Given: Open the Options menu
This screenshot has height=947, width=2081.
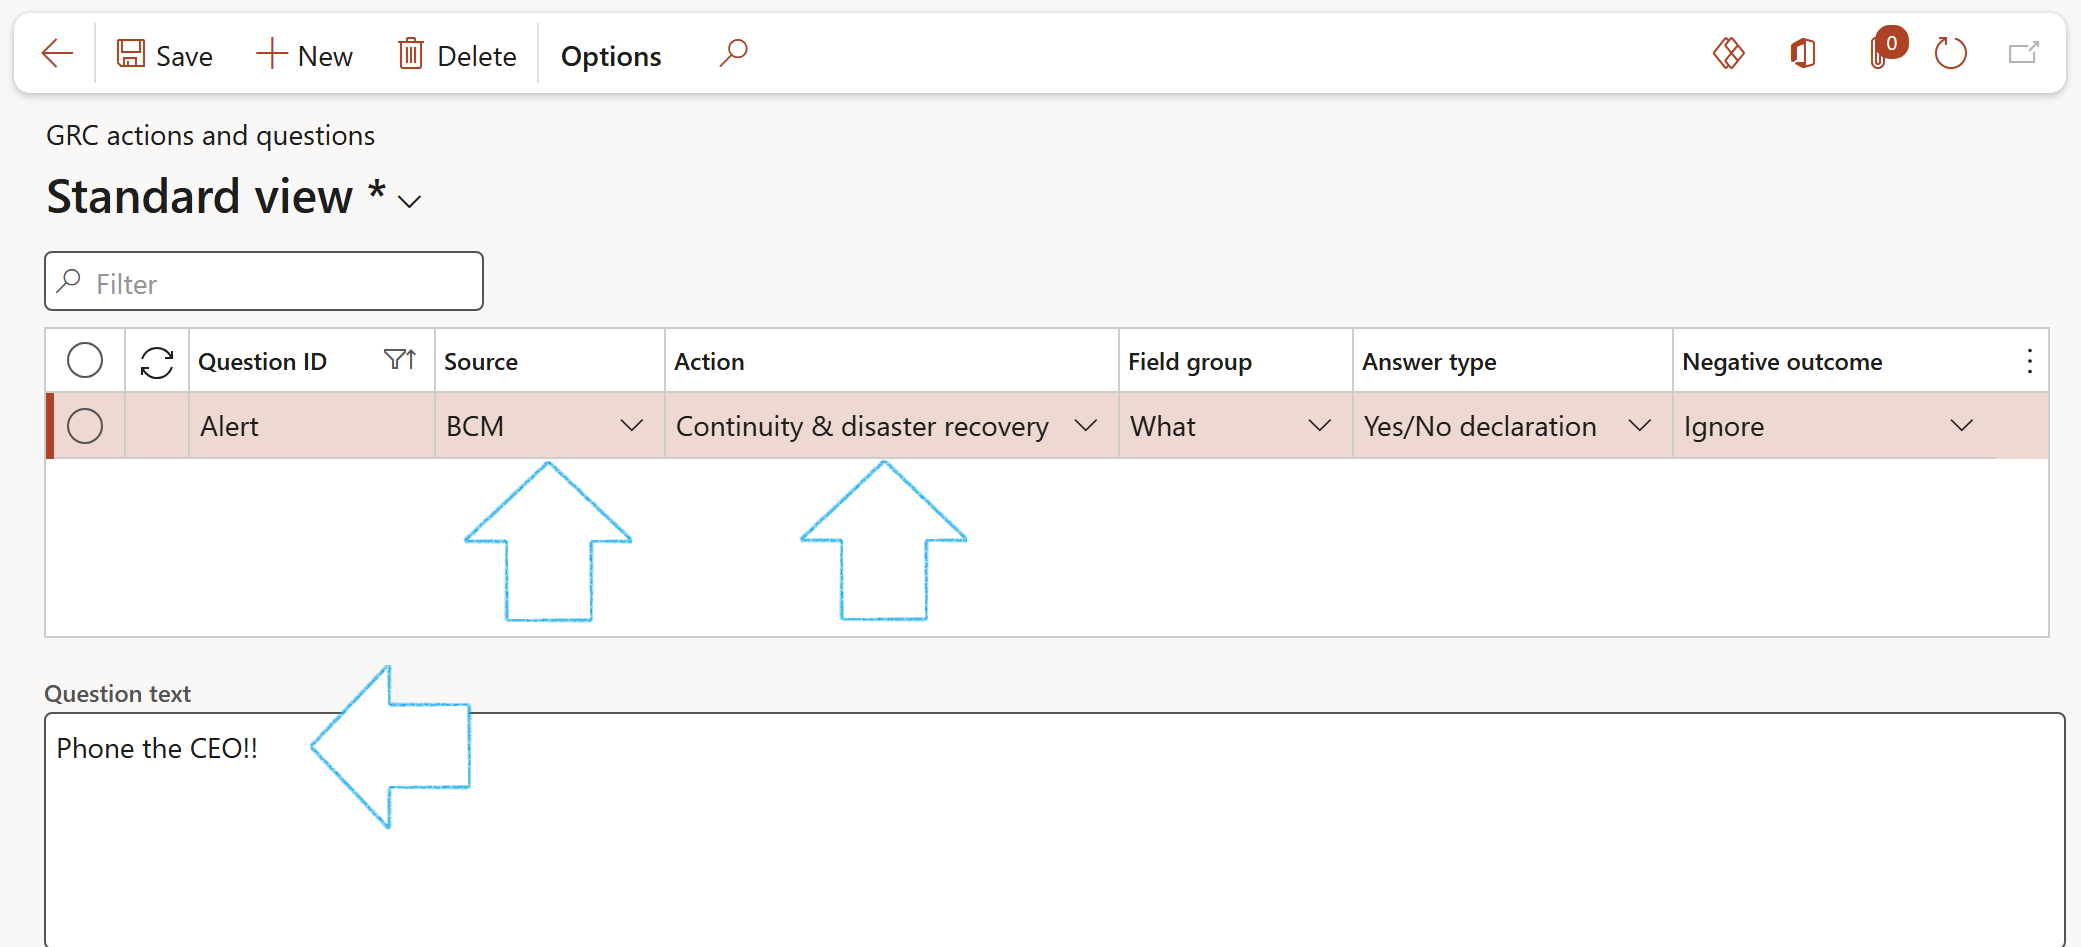Looking at the screenshot, I should (611, 56).
